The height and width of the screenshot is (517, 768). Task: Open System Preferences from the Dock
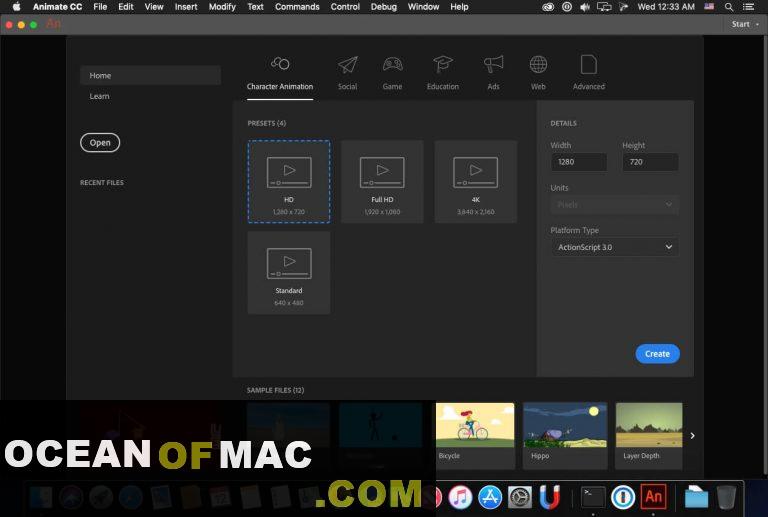coord(520,497)
